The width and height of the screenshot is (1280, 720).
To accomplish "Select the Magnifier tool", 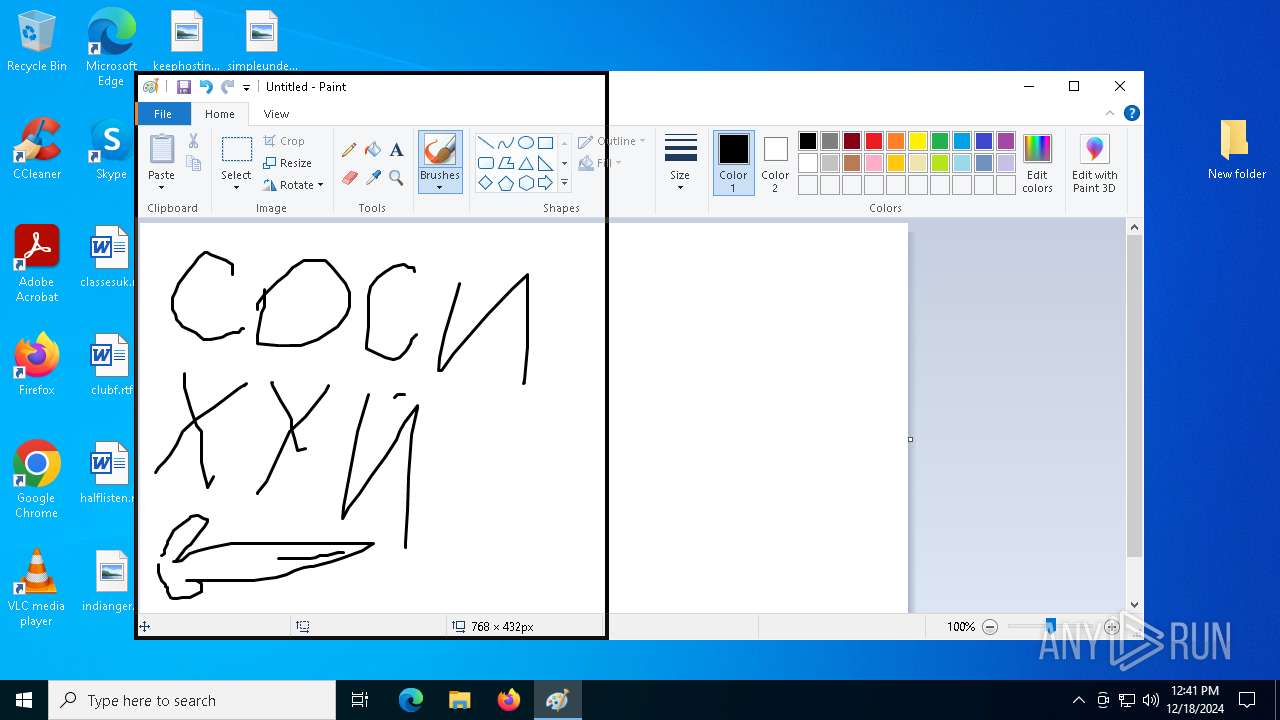I will [x=396, y=178].
